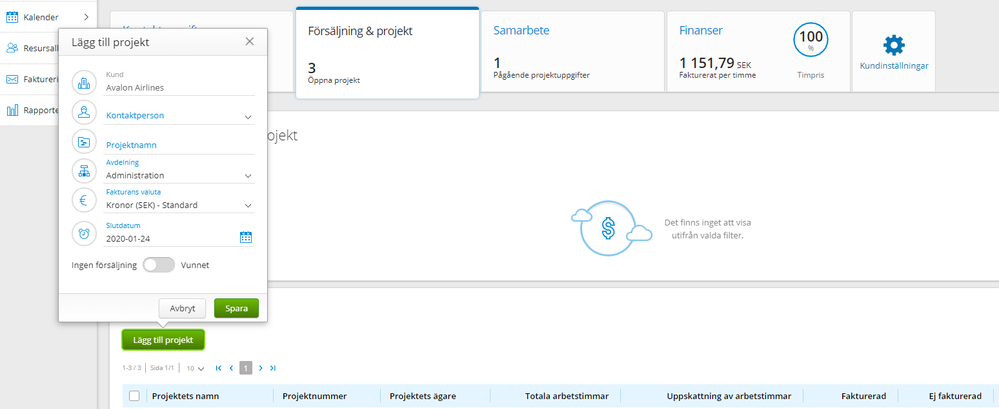Click the Kund building icon

tap(84, 82)
